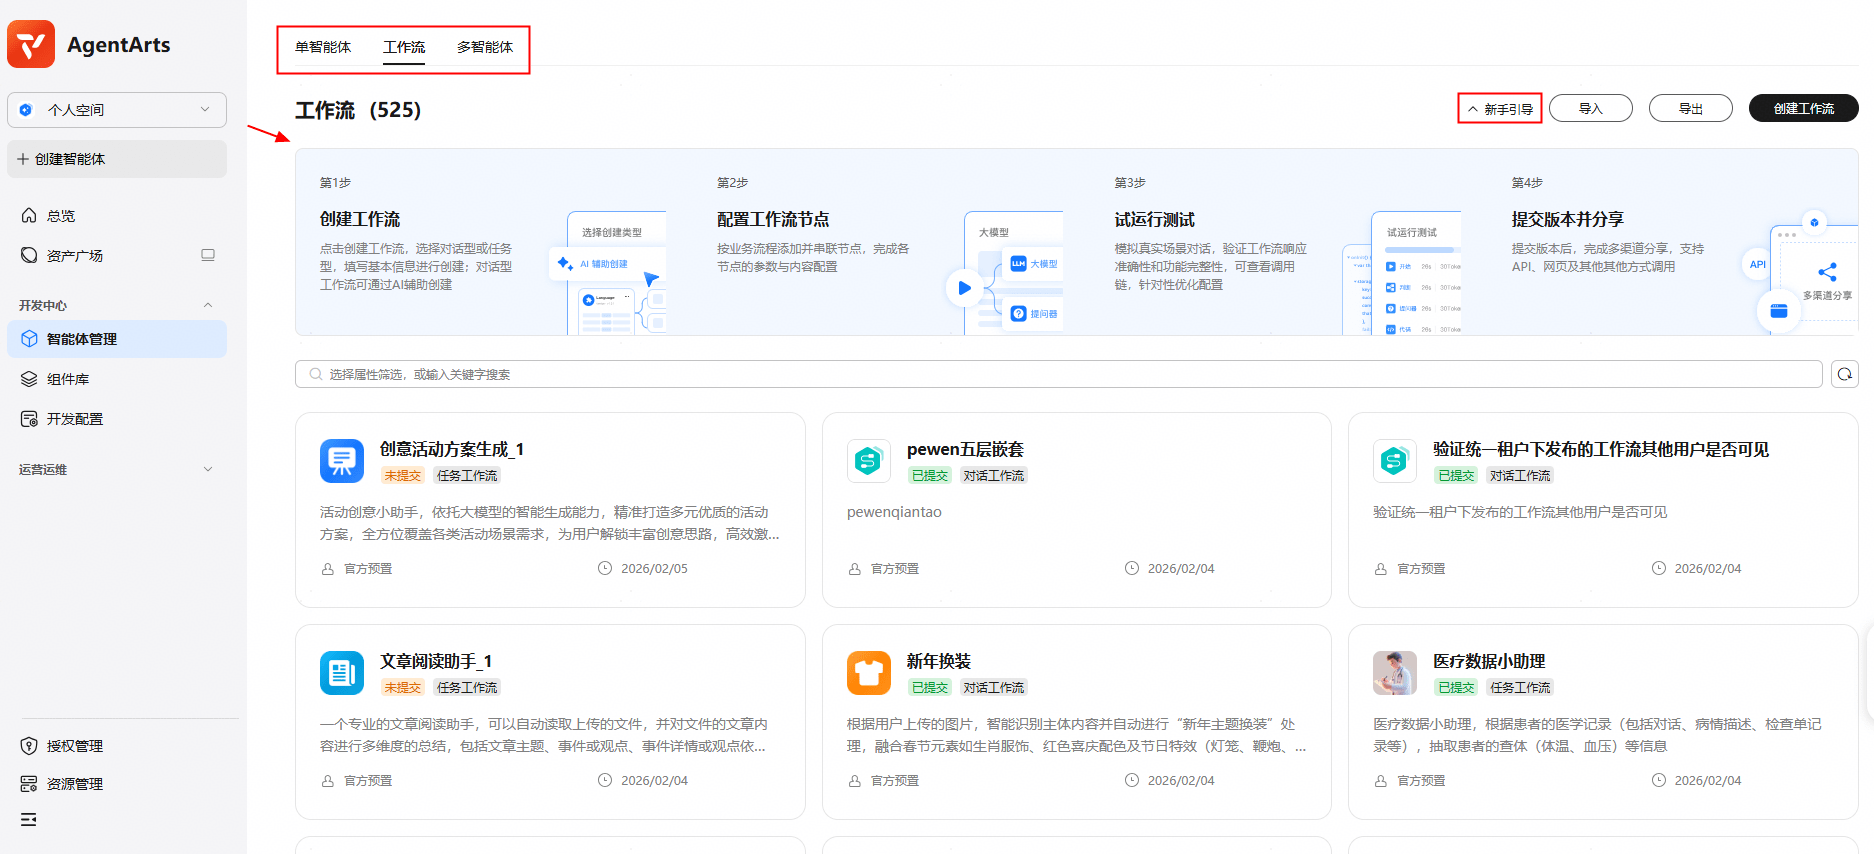Click the 个人空间 workspace icon

27,110
